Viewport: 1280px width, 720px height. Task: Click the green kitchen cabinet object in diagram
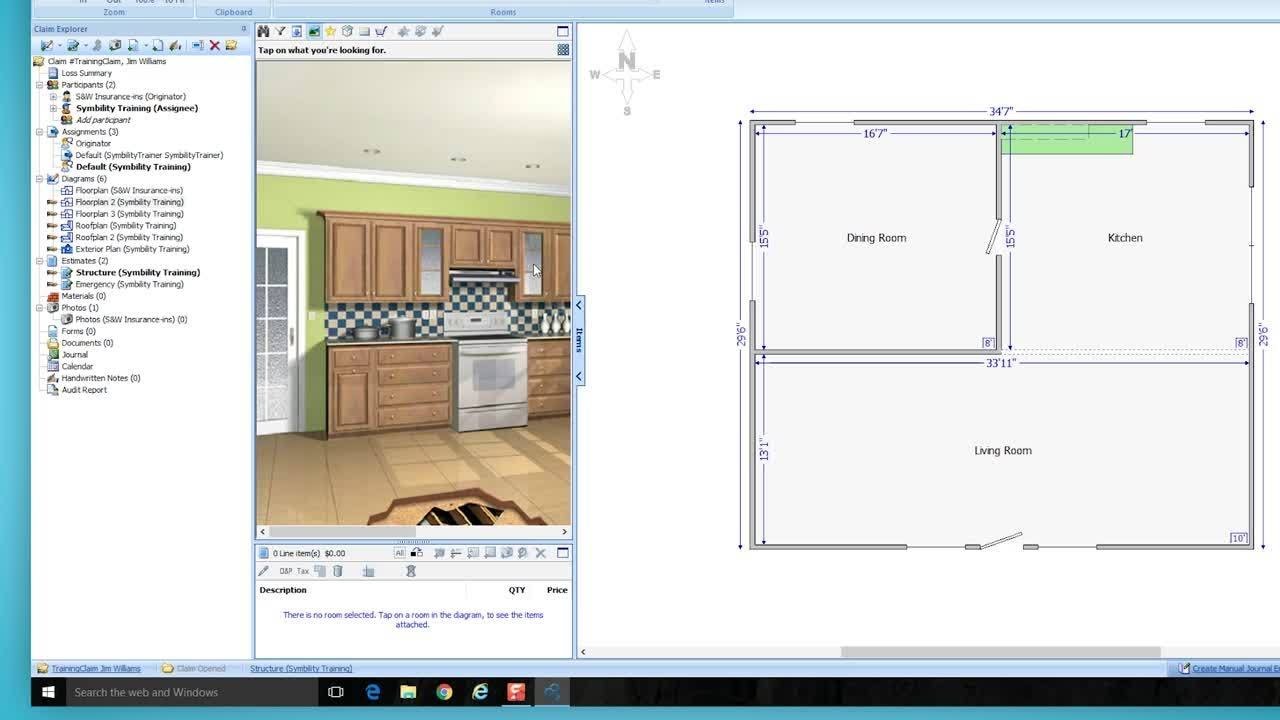tap(1067, 140)
